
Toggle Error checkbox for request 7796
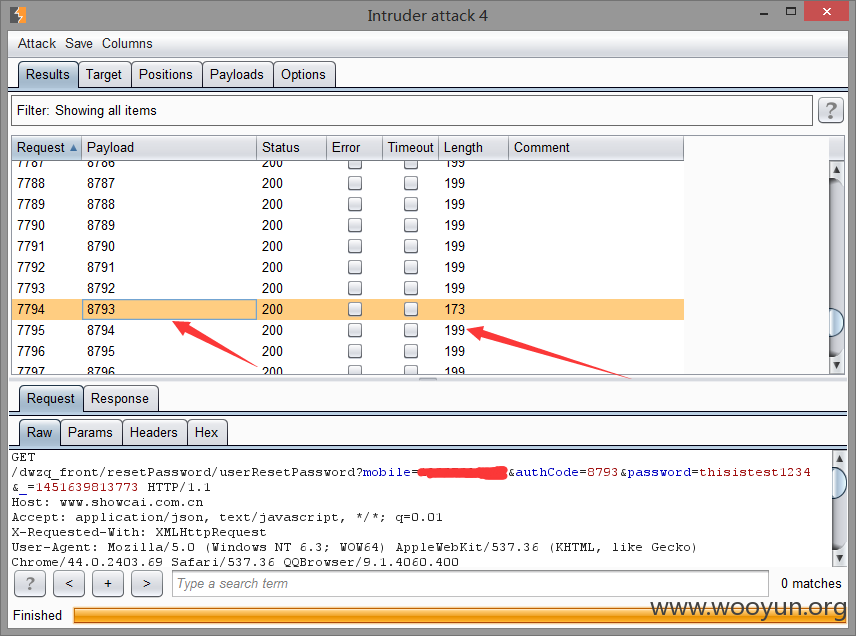pyautogui.click(x=355, y=351)
